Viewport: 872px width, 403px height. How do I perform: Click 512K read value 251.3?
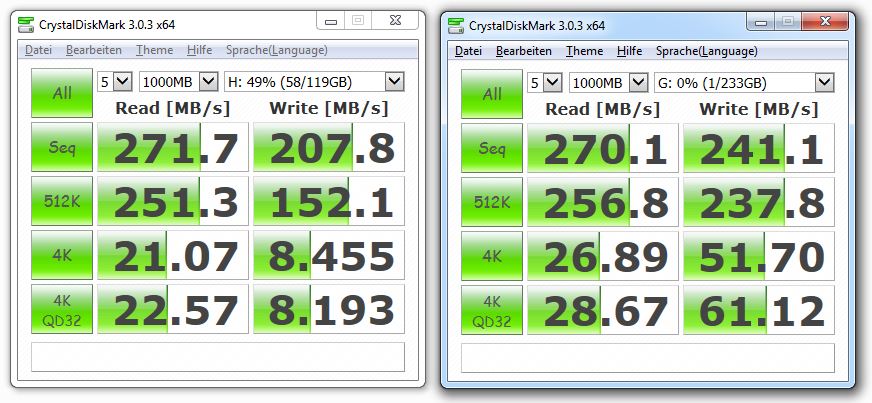coord(173,201)
